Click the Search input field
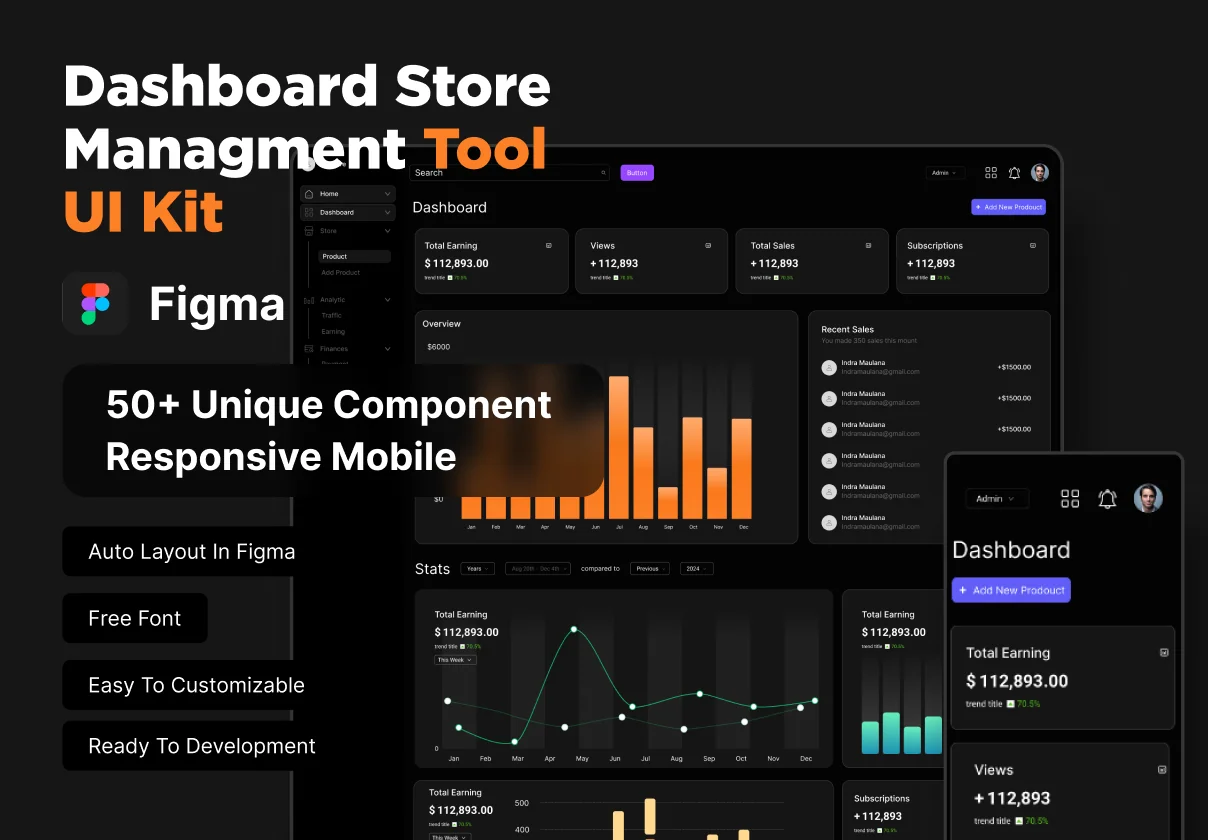This screenshot has width=1208, height=840. click(x=510, y=173)
